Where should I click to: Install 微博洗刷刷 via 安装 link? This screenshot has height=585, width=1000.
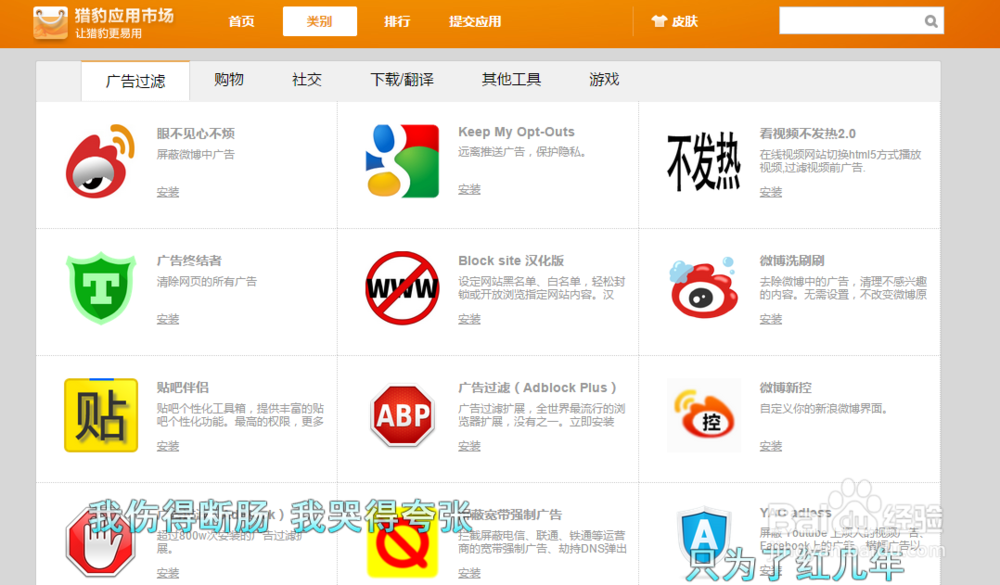click(x=770, y=319)
